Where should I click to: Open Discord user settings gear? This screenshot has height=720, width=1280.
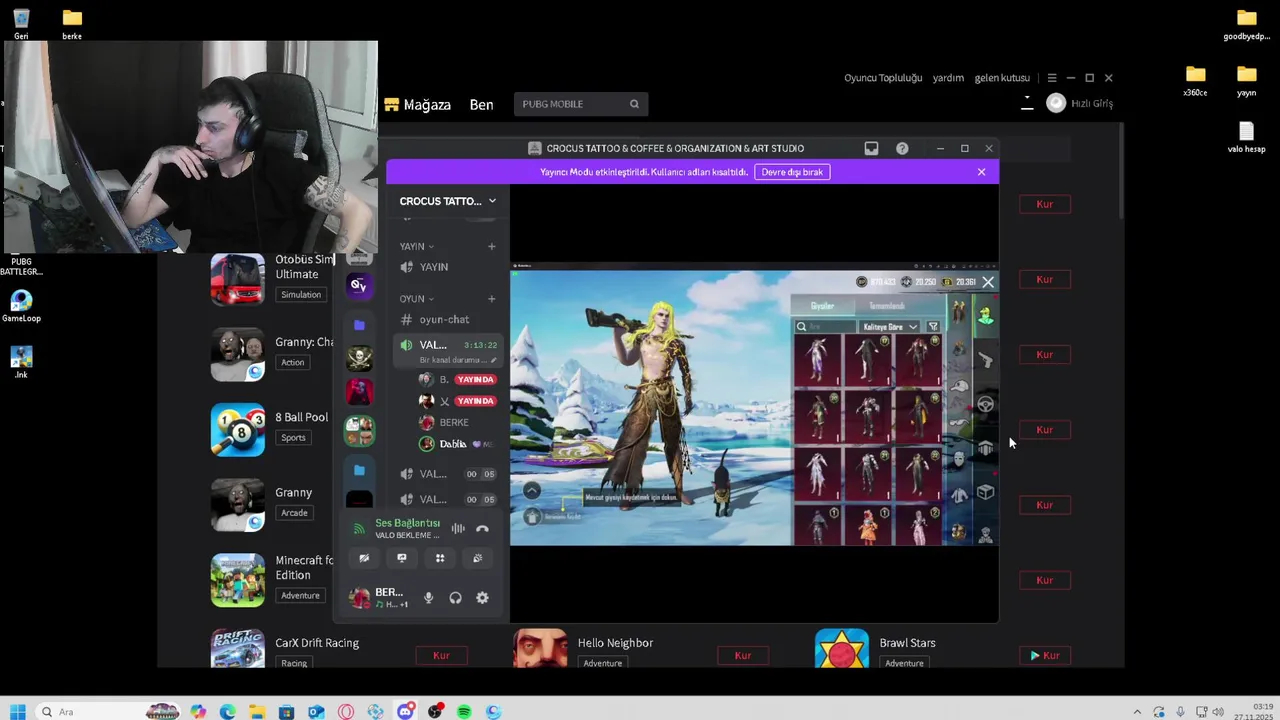[x=482, y=598]
